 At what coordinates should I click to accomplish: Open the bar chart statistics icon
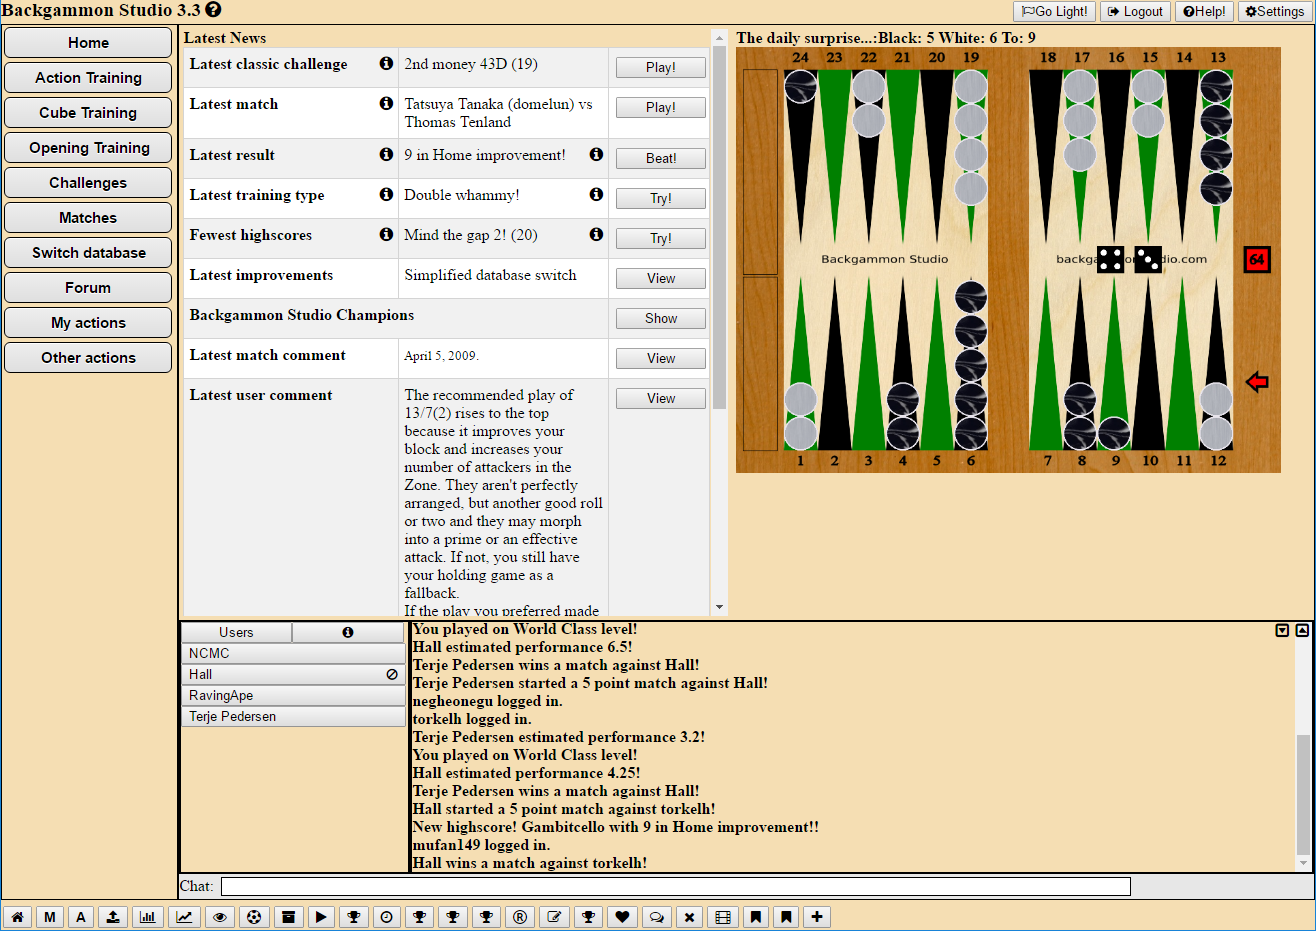coord(148,916)
